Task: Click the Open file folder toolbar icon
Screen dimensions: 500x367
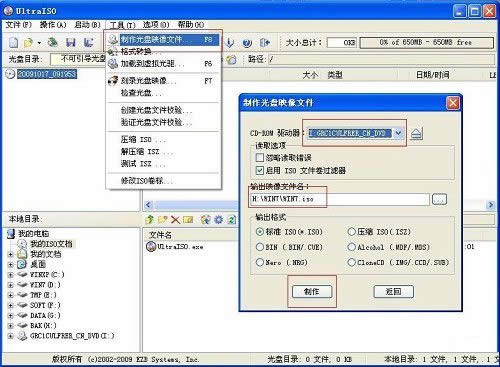Action: coord(29,42)
